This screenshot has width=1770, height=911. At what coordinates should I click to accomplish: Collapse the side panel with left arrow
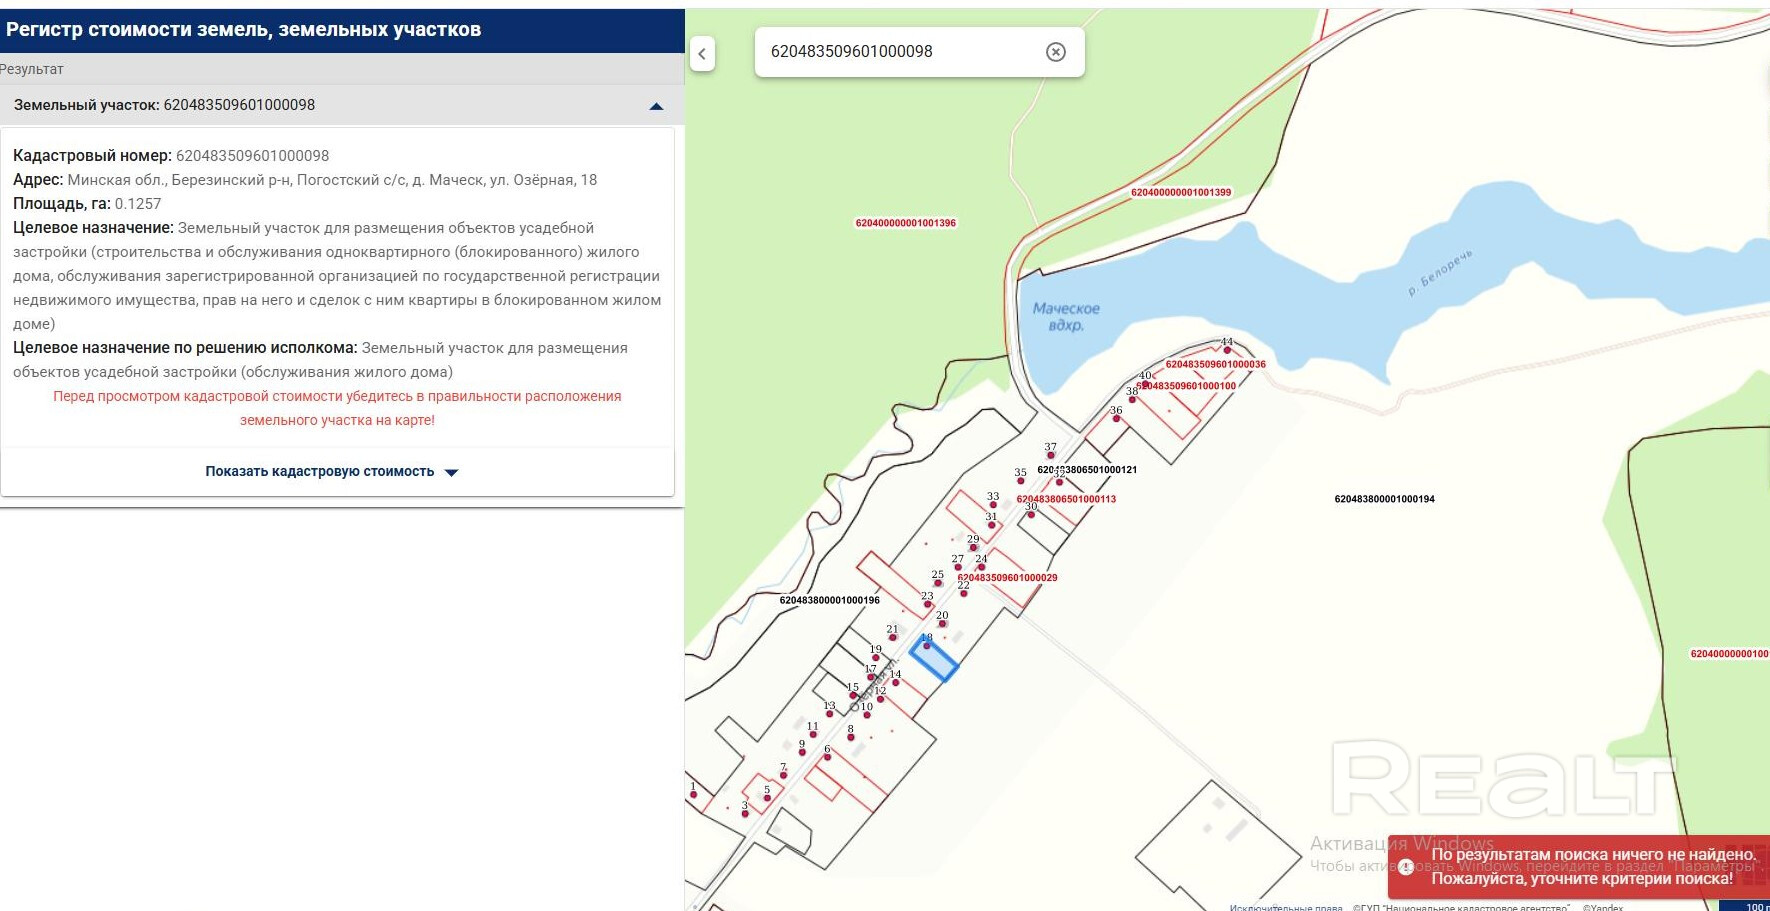702,54
